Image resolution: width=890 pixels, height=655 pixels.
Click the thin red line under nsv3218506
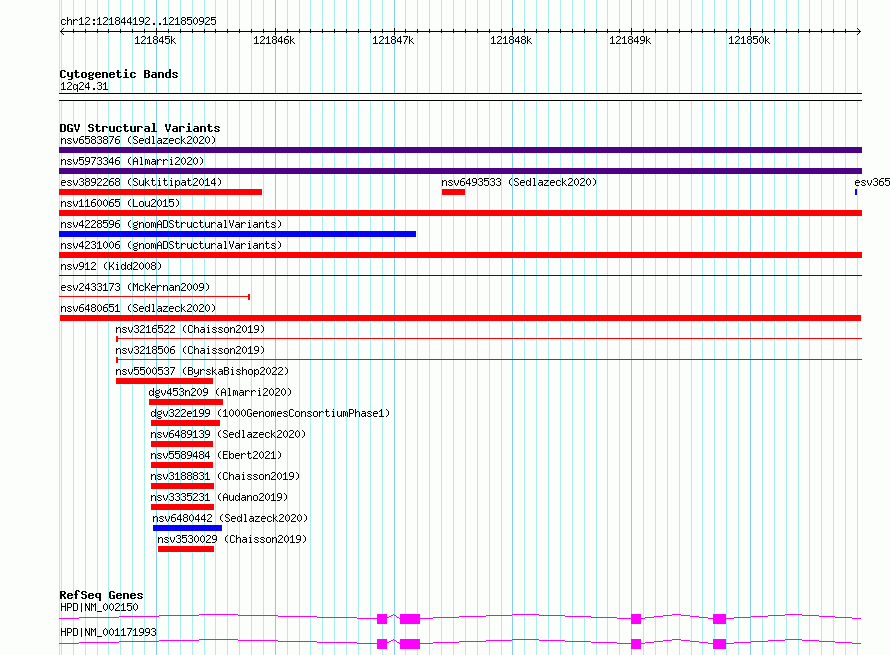(489, 360)
